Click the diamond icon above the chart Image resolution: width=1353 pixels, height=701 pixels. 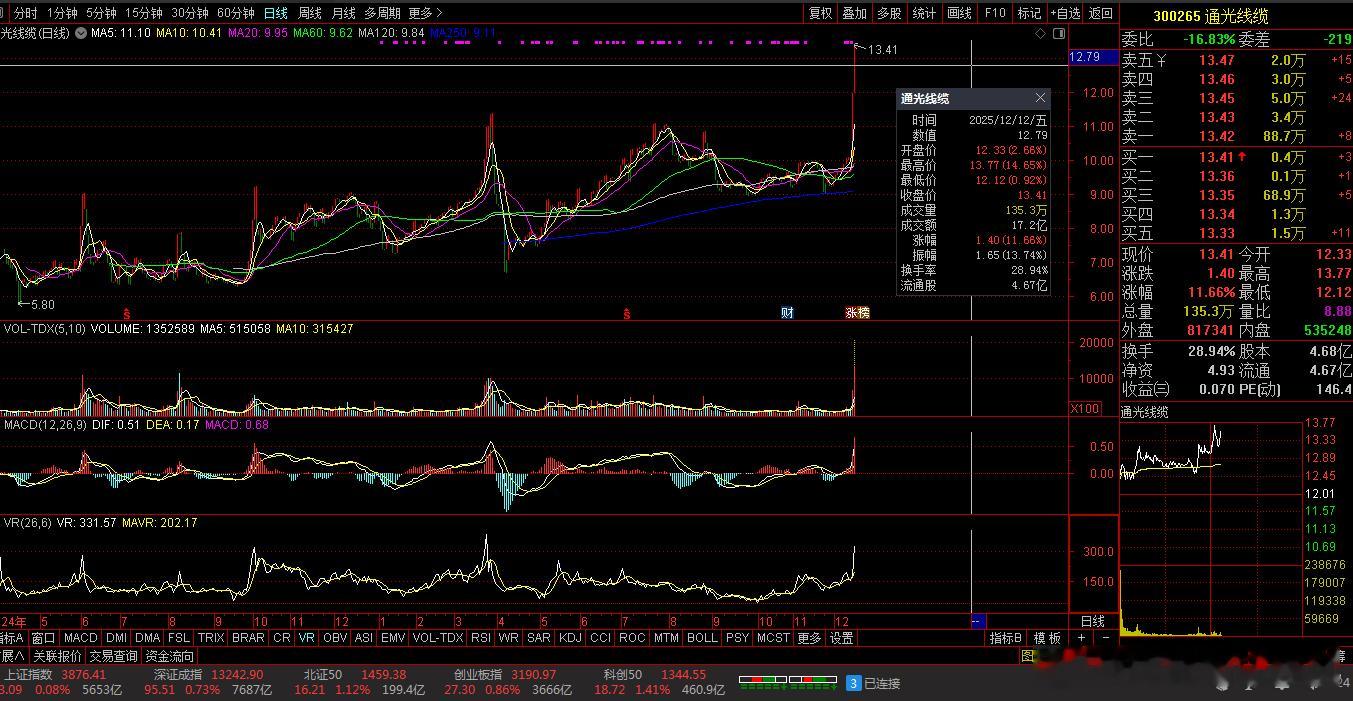click(1041, 33)
